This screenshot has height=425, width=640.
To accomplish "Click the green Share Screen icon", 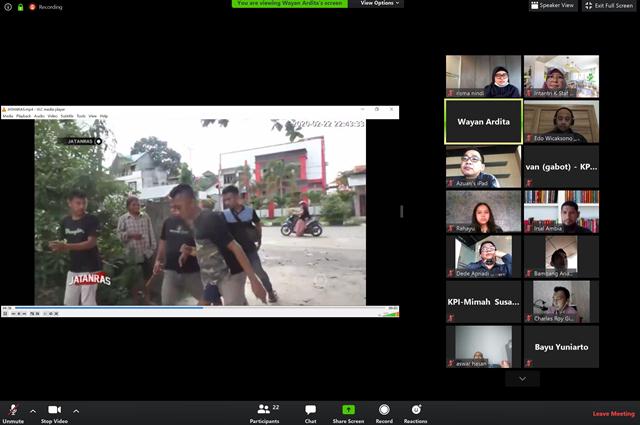I will (x=348, y=410).
